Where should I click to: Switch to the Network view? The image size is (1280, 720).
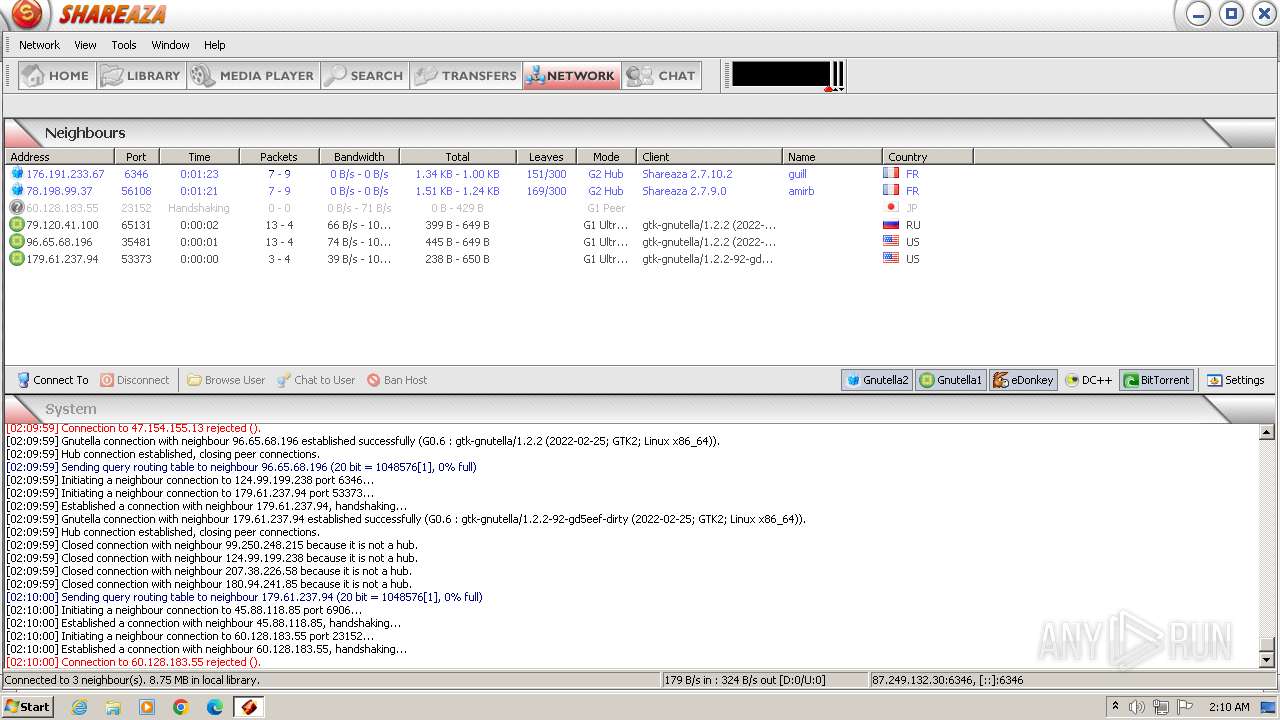coord(572,75)
